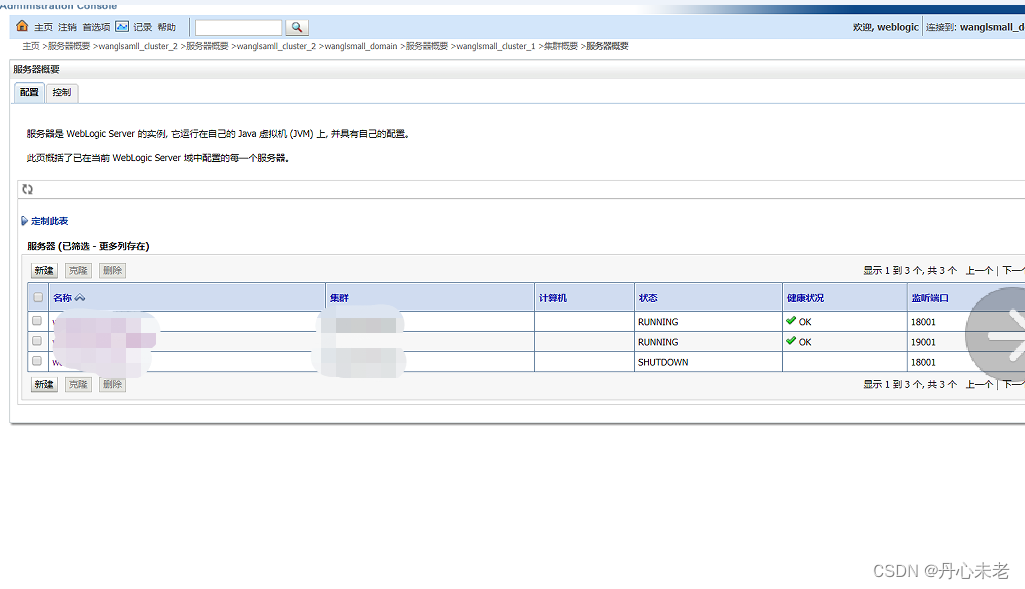Switch to the 控制 tab
The image size is (1025, 589).
pyautogui.click(x=62, y=93)
